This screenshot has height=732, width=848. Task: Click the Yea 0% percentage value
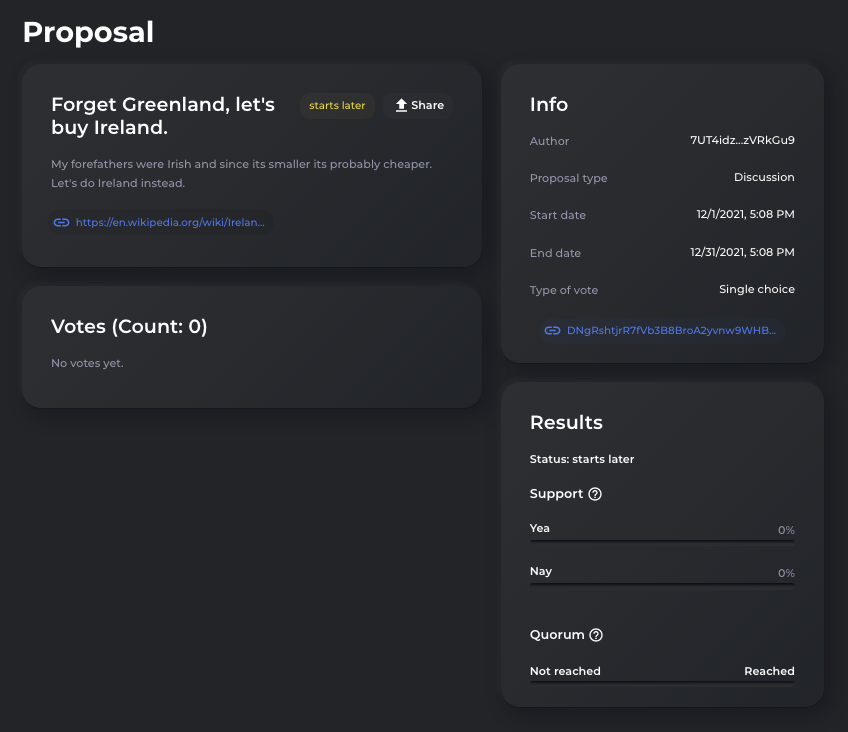pos(786,530)
